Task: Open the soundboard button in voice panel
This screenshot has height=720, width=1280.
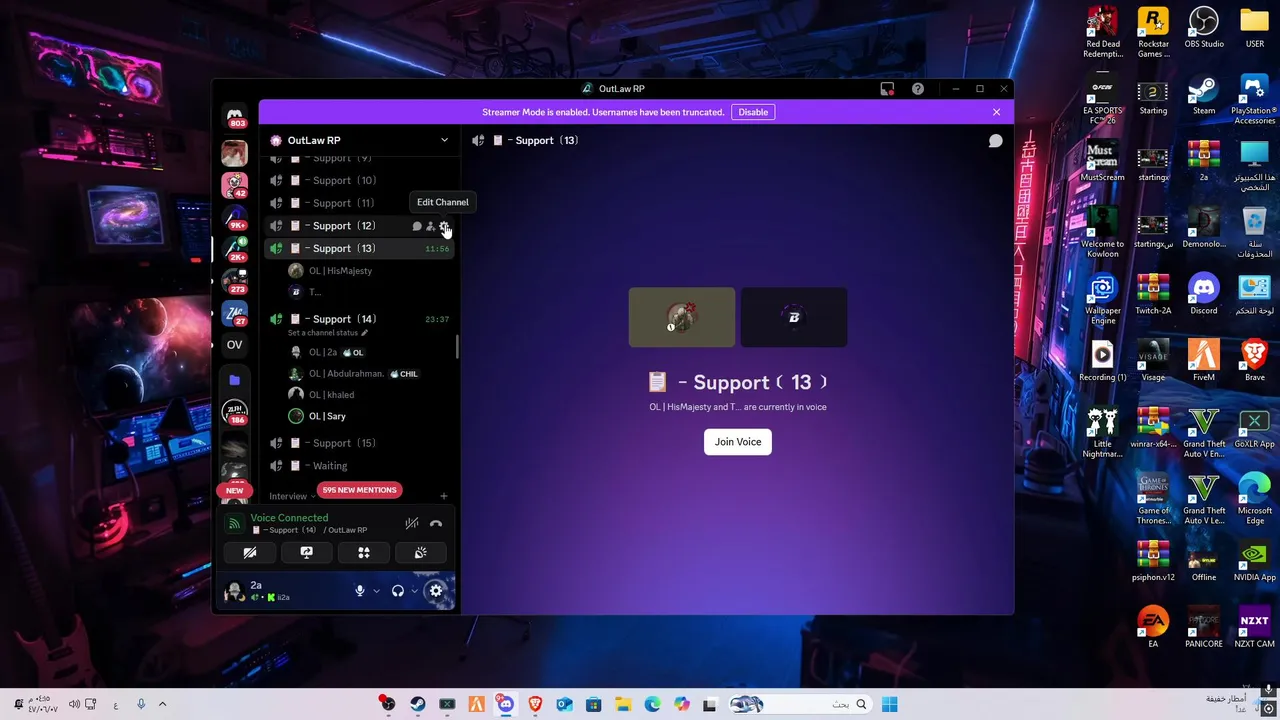Action: point(421,552)
